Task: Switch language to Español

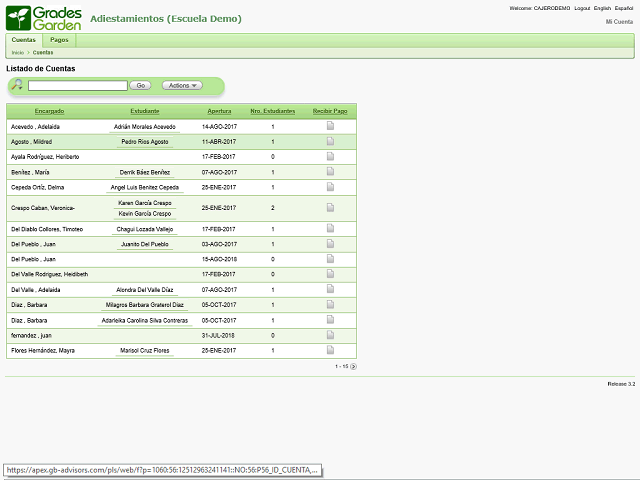Action: (625, 8)
